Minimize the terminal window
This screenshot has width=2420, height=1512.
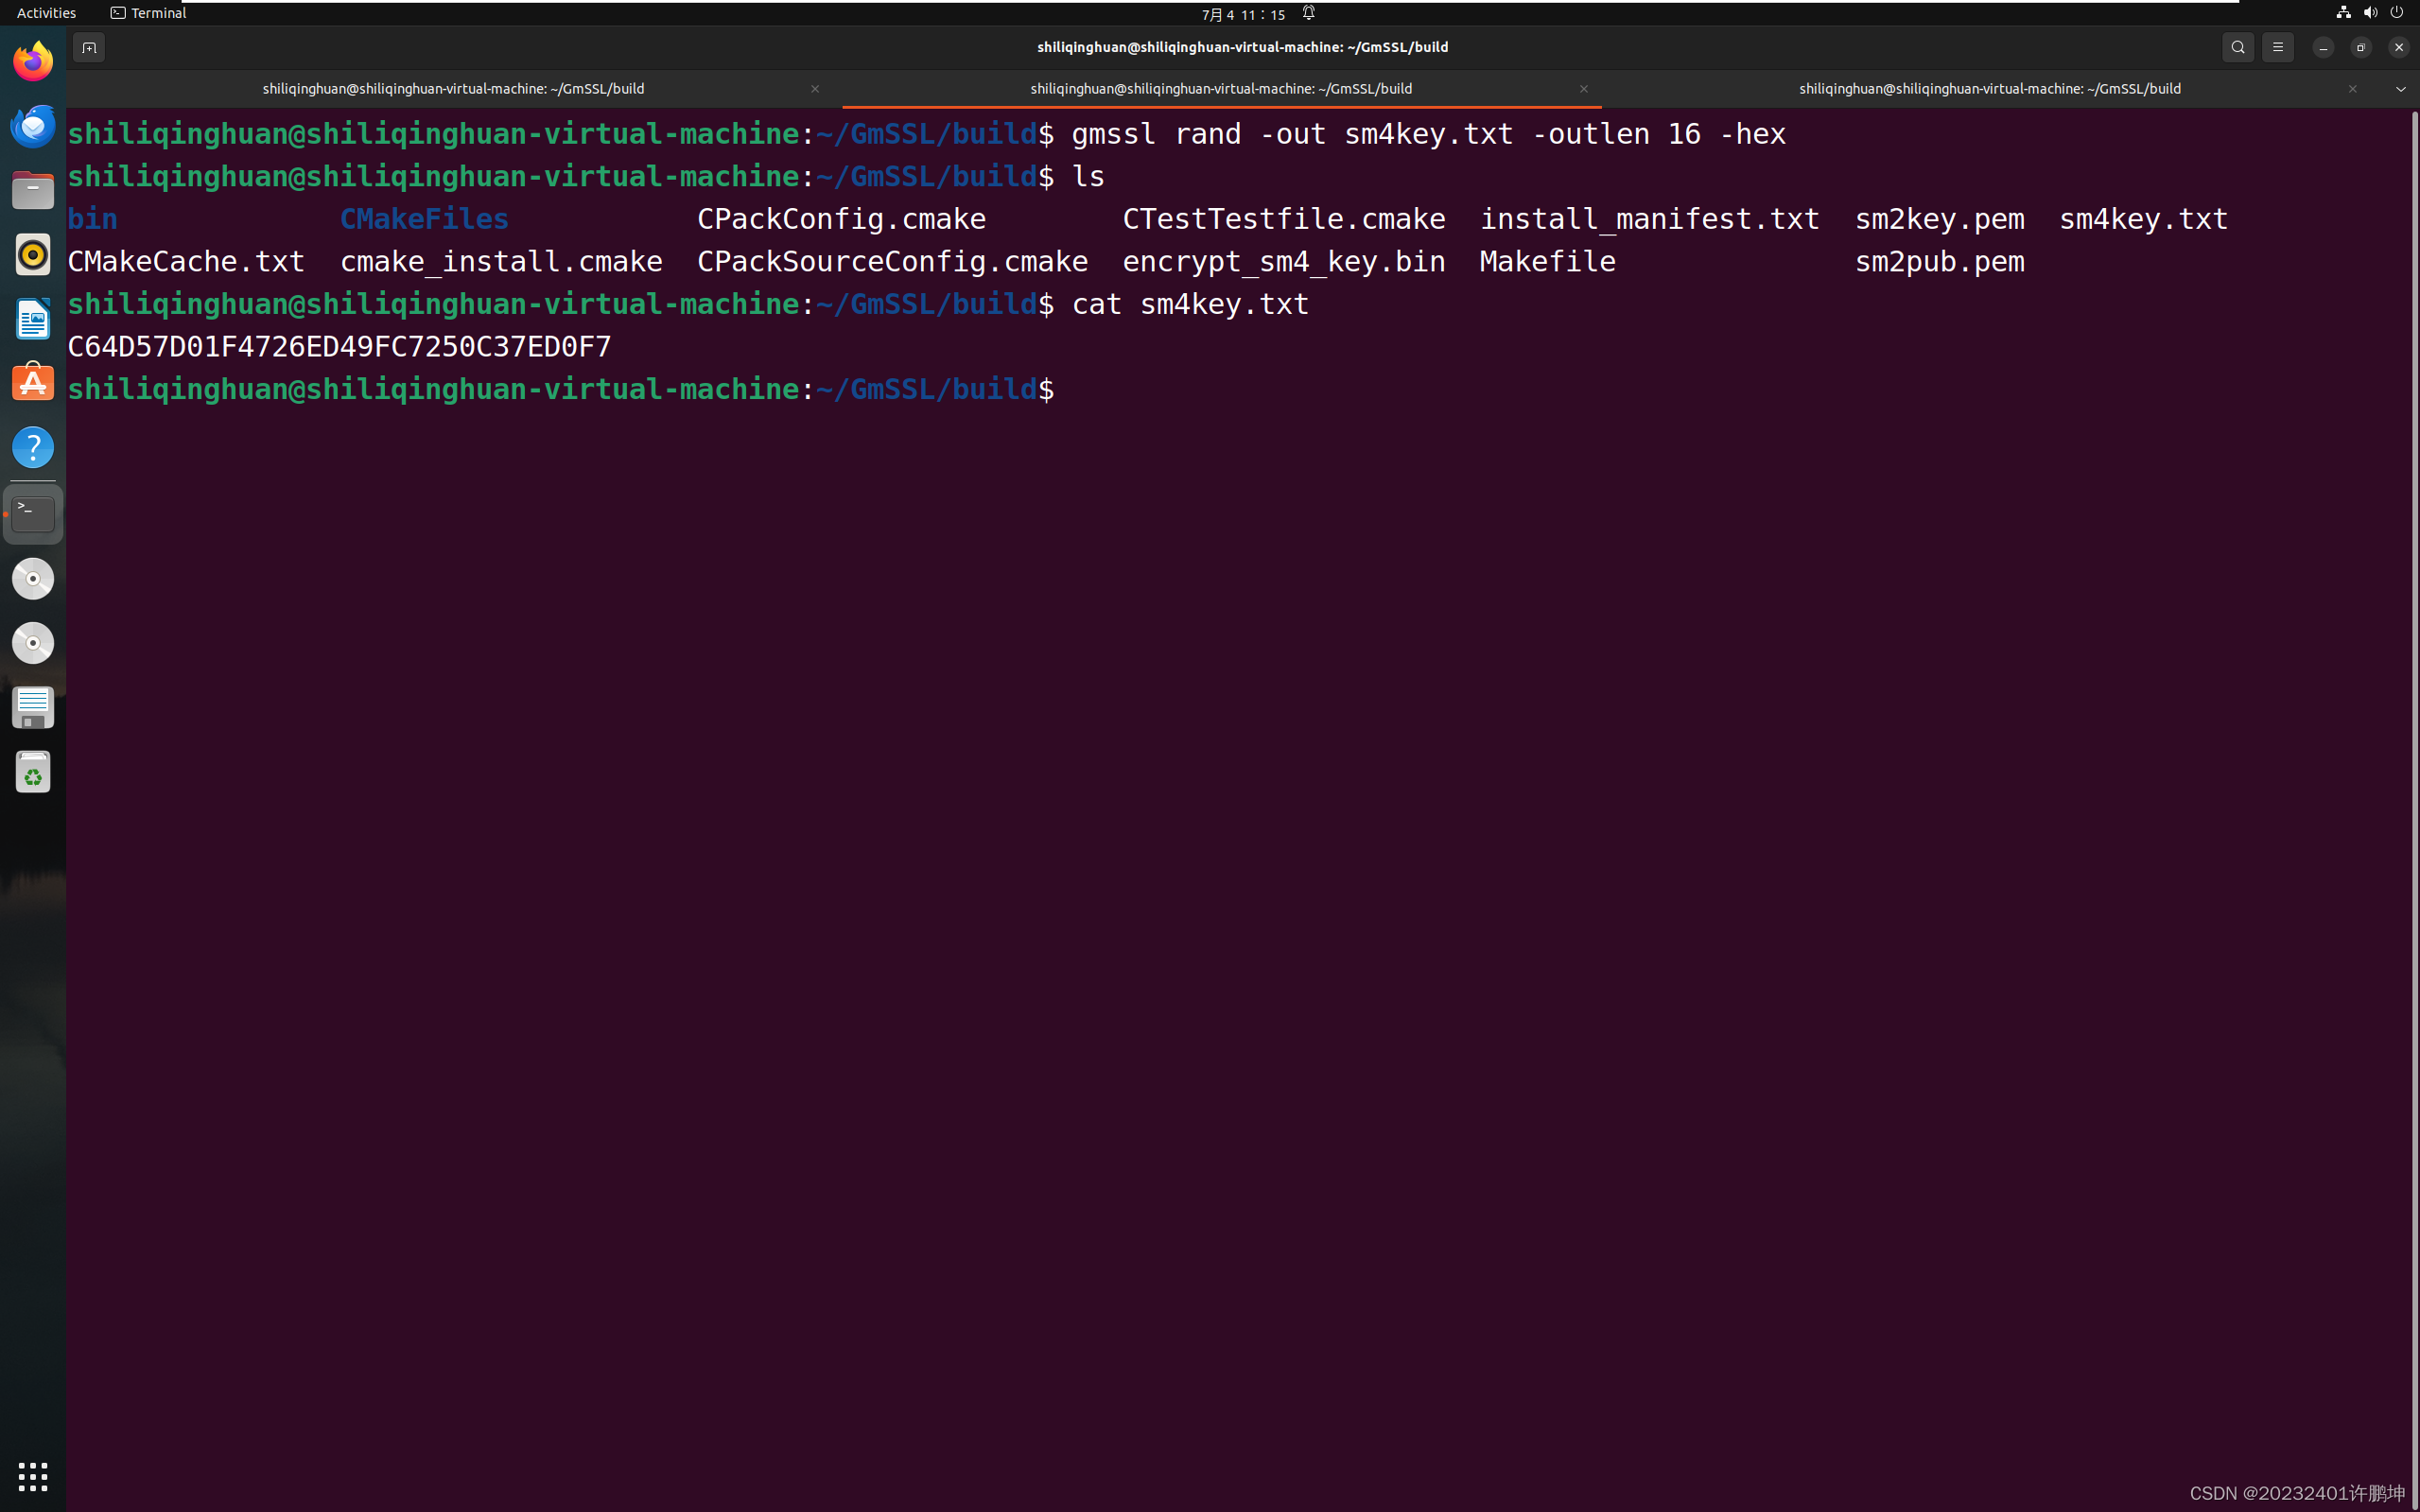point(2323,47)
